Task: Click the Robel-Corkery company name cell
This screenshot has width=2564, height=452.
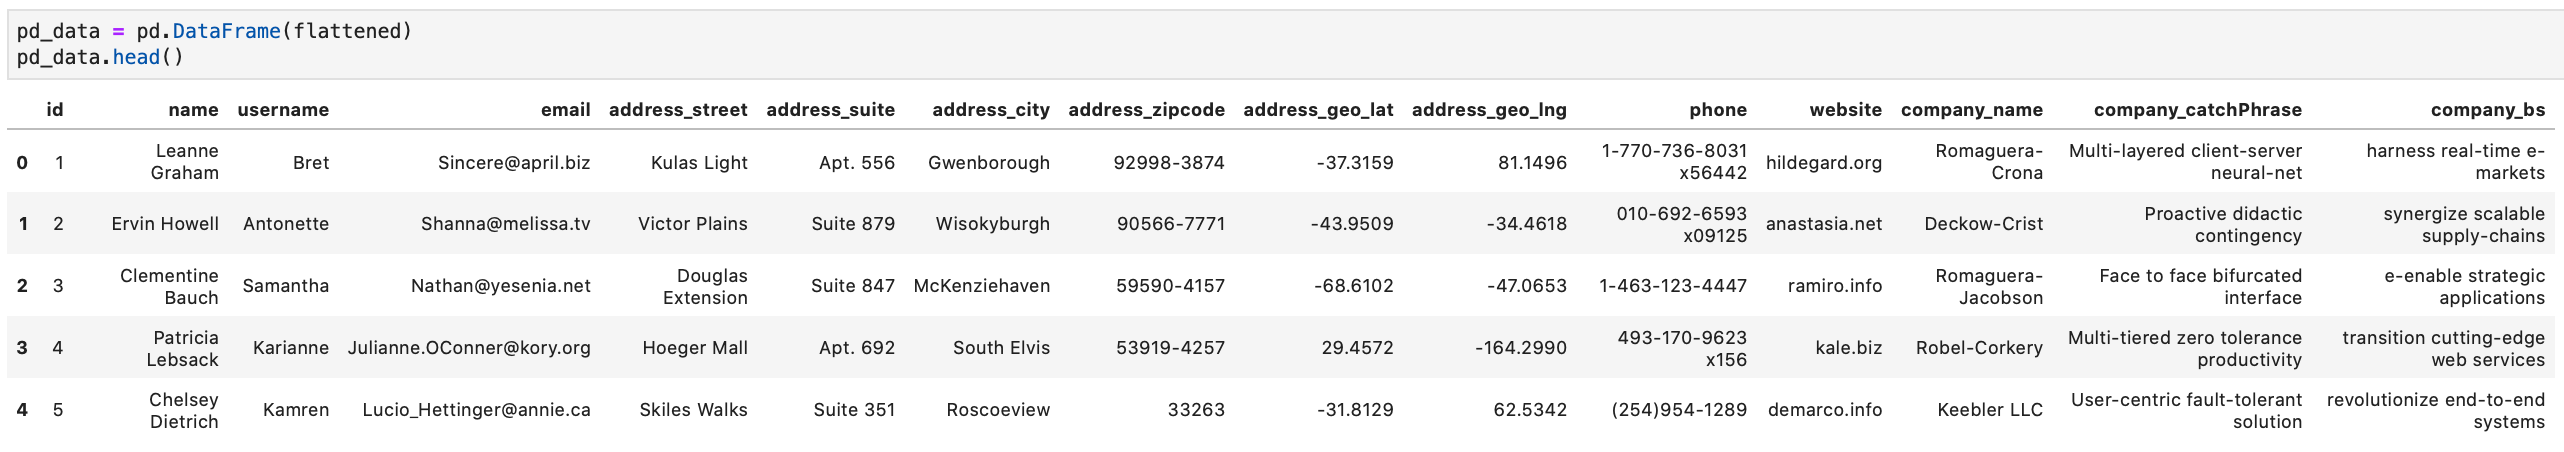Action: pyautogui.click(x=1978, y=348)
